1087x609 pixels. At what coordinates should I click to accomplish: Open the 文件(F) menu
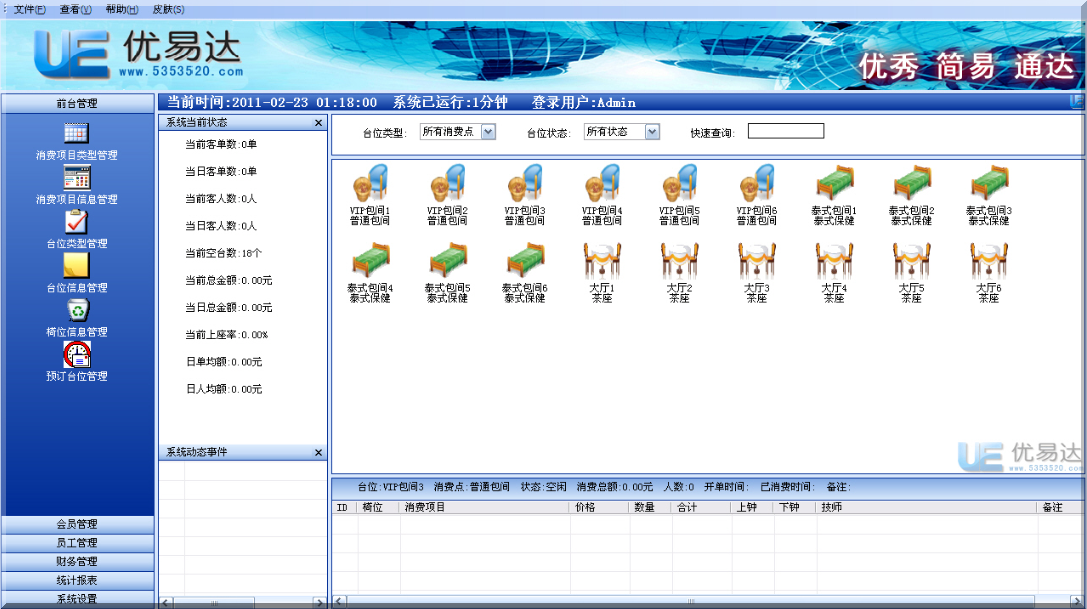point(30,9)
